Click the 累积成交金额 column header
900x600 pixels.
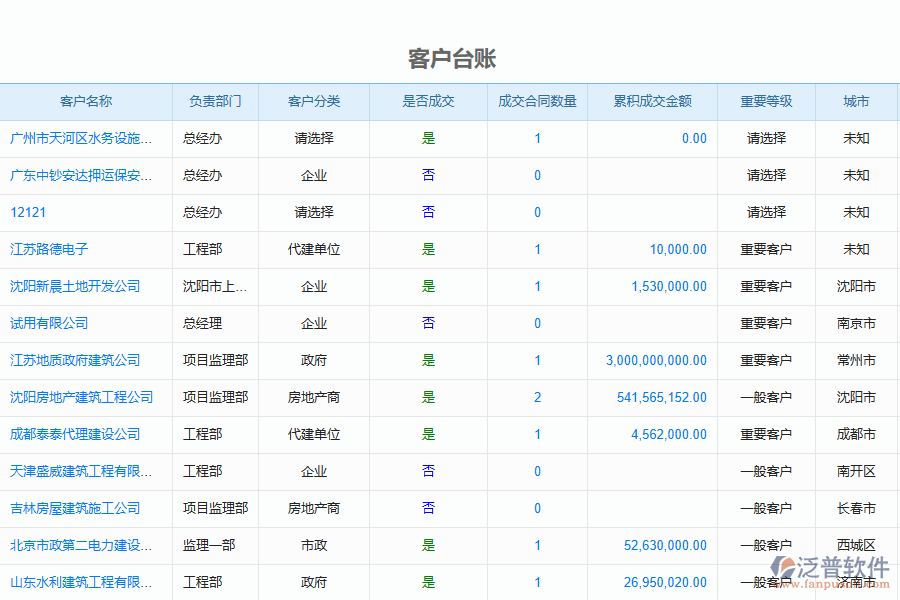click(652, 101)
